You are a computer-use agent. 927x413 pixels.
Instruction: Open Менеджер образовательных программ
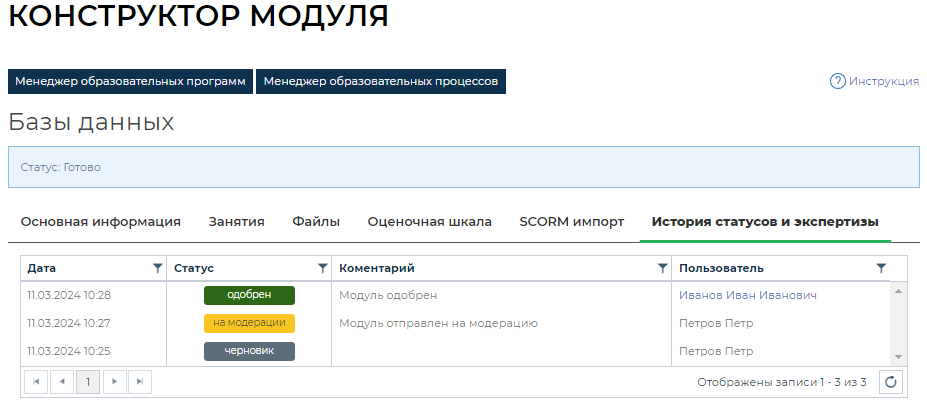[130, 81]
